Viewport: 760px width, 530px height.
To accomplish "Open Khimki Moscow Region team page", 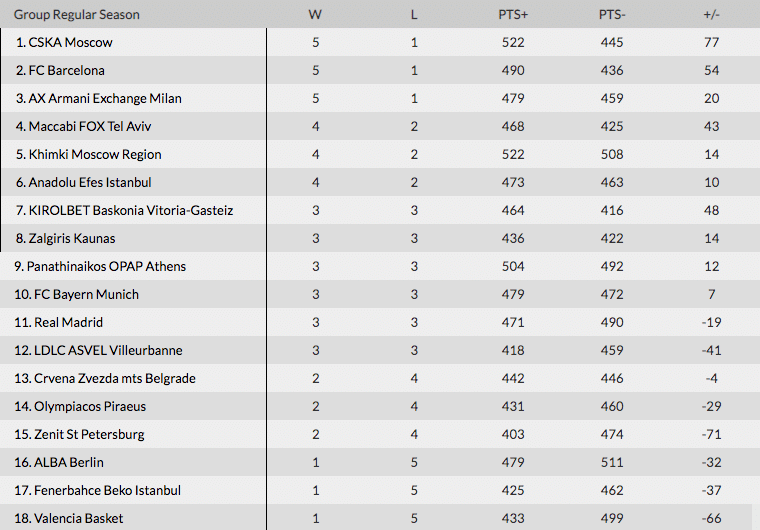I will click(95, 154).
